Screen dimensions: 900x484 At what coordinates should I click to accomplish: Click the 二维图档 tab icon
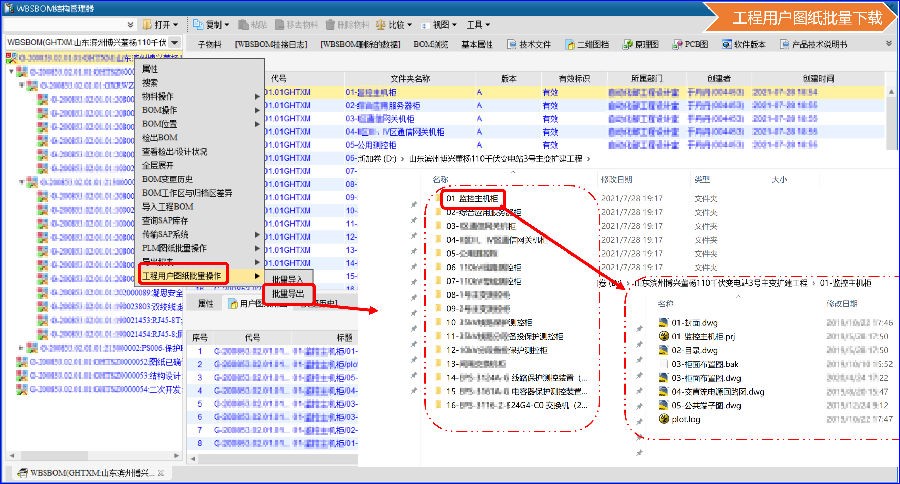[571, 45]
